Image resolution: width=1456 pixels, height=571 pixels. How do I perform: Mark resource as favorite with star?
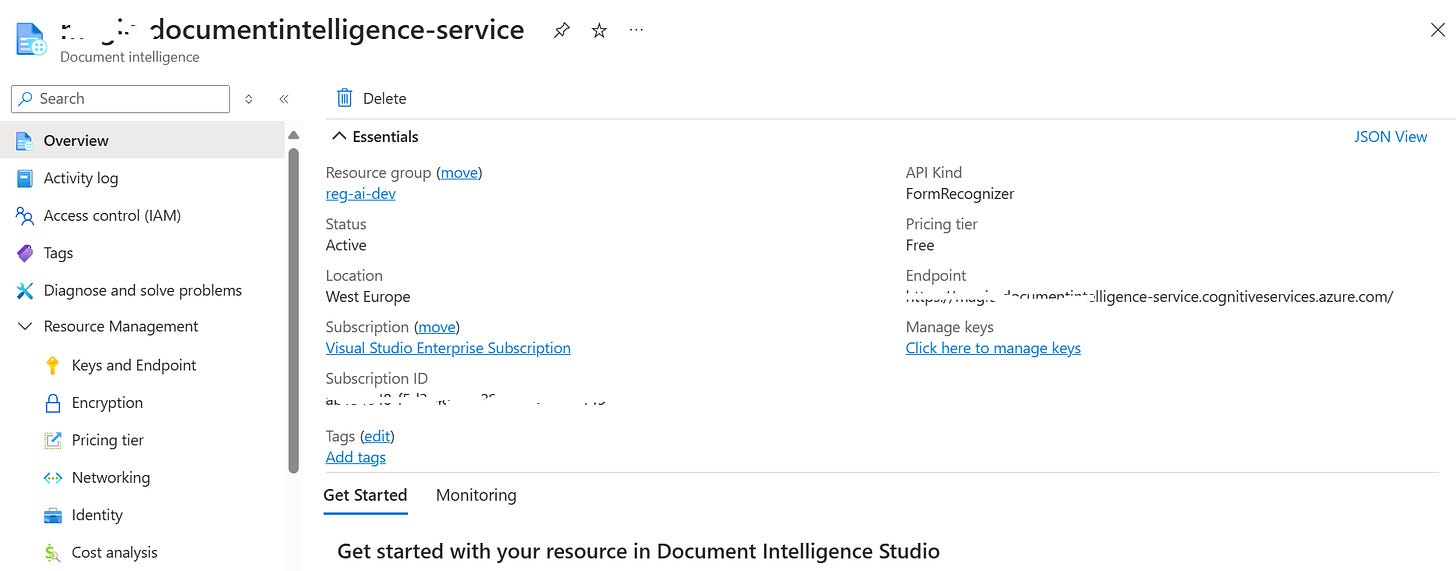point(599,31)
